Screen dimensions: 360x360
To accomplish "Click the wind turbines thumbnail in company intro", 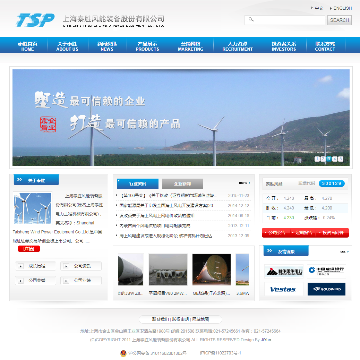I will (x=32, y=208).
